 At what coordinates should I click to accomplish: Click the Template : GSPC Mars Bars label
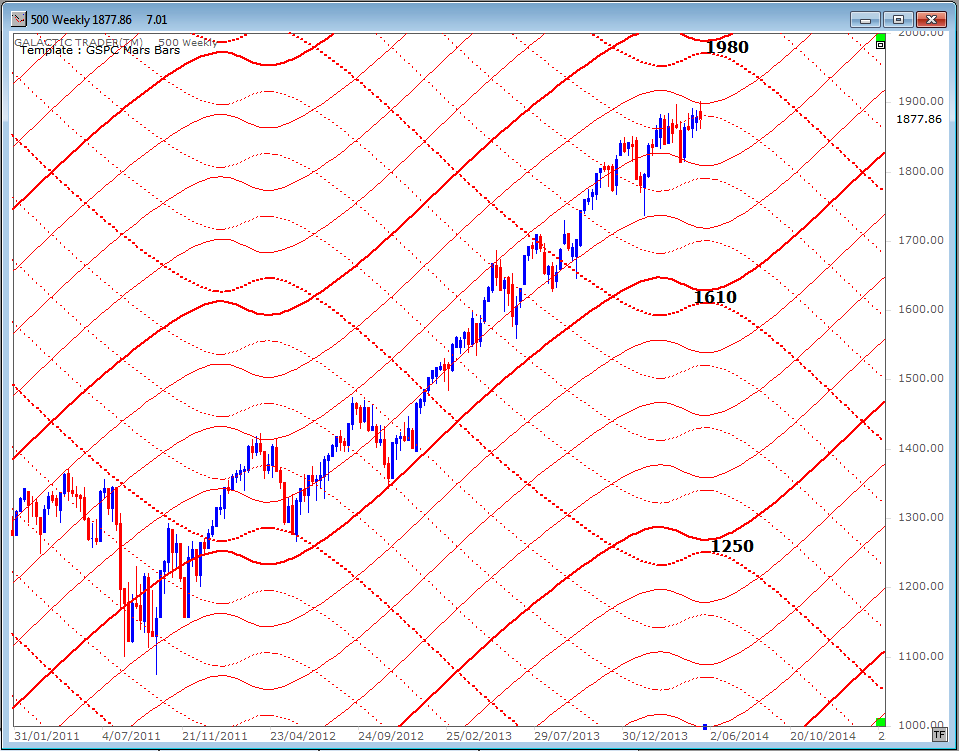coord(100,50)
